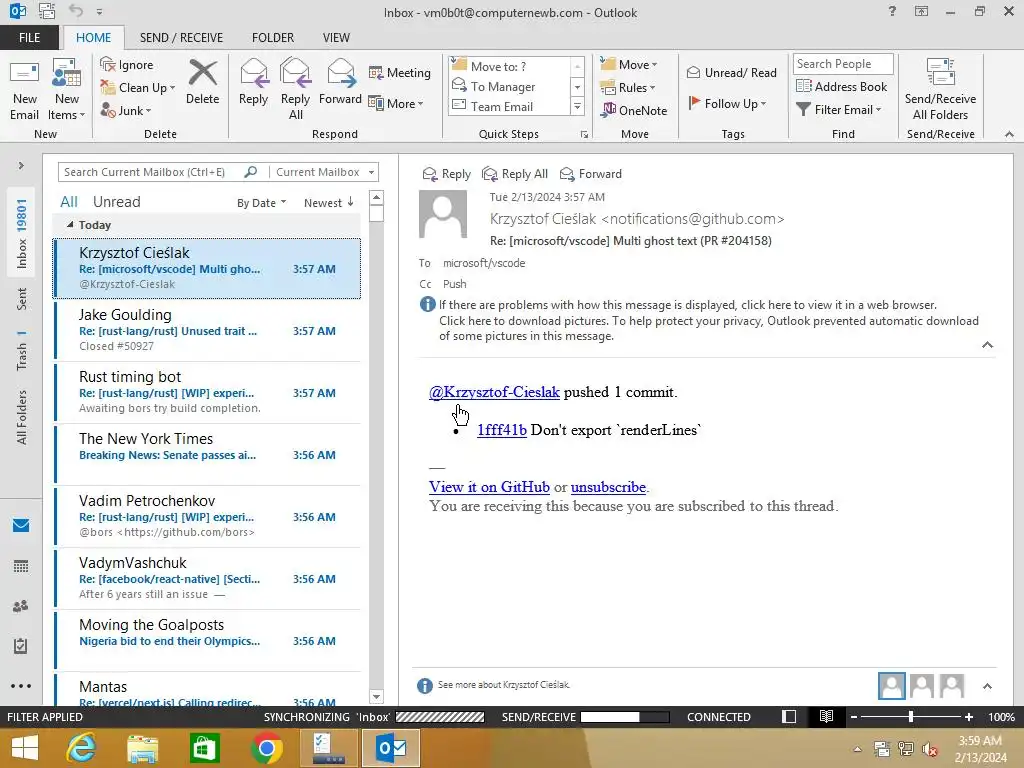
Task: Open the More respond options
Action: click(x=396, y=103)
